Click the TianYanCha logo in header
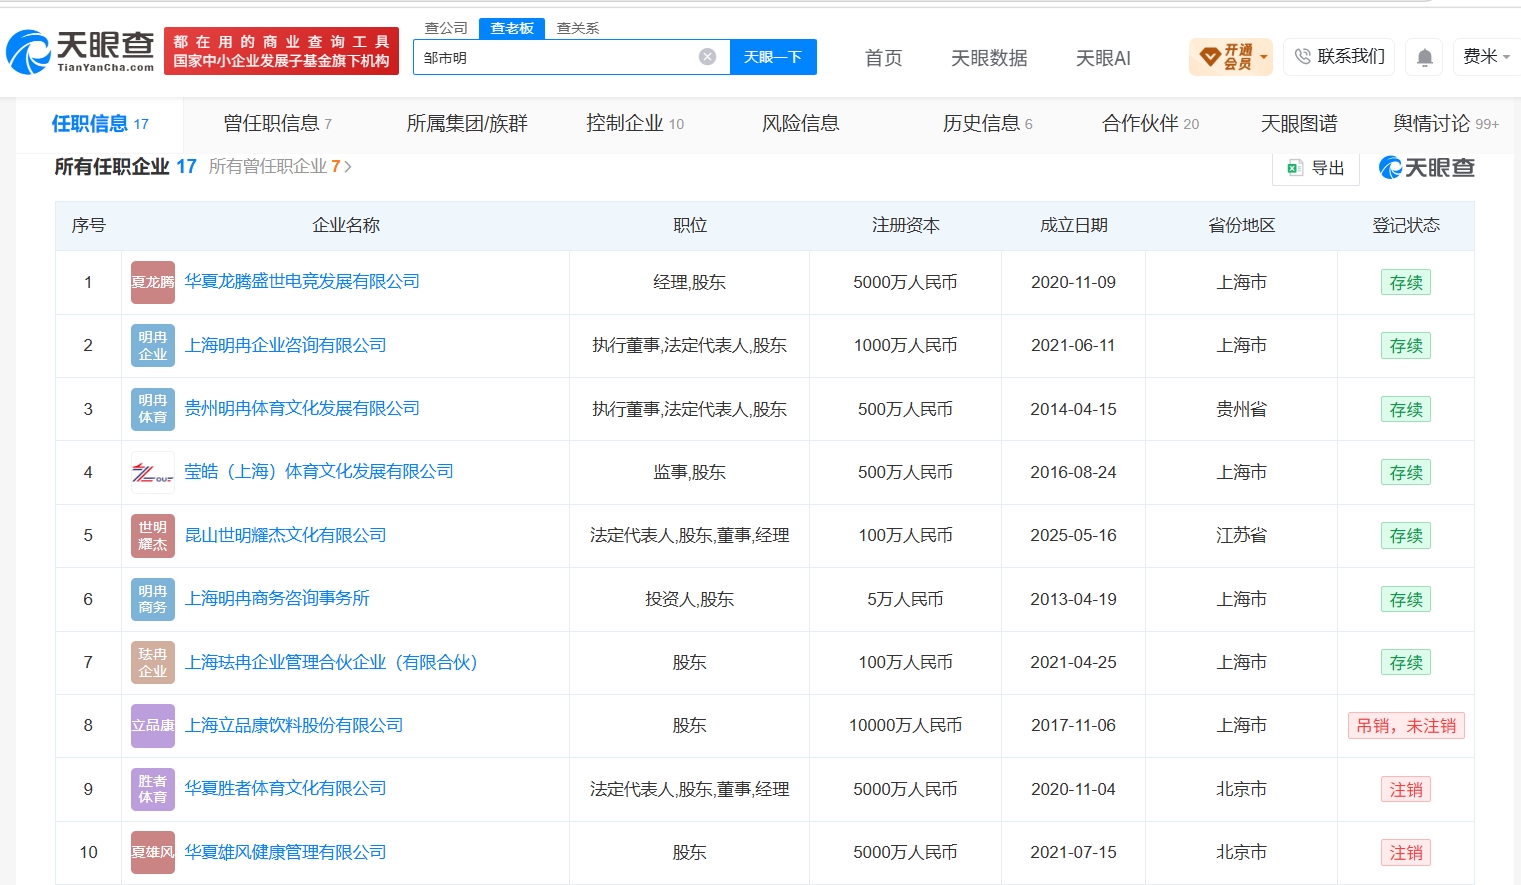Screen dimensions: 1521x885 (80, 51)
